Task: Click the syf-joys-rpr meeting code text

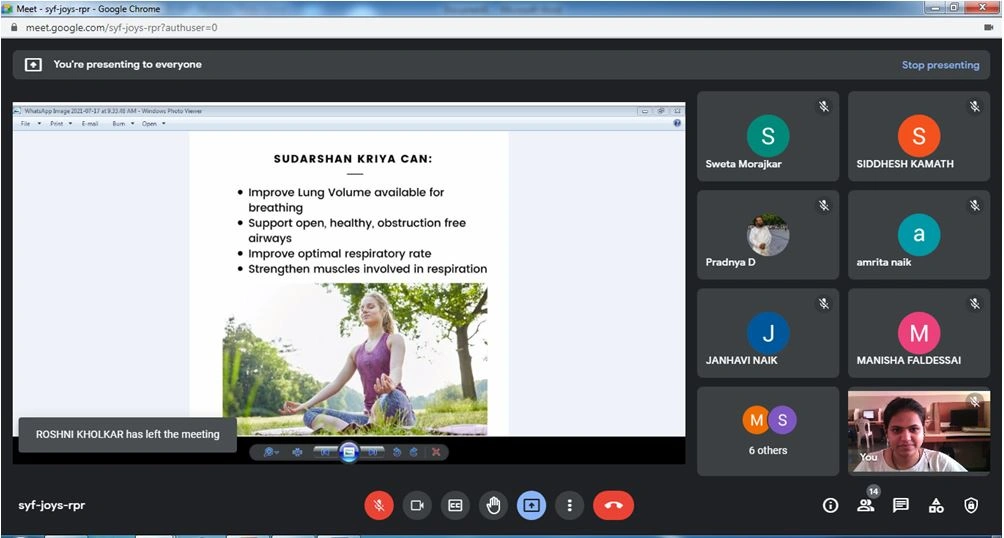Action: point(52,505)
